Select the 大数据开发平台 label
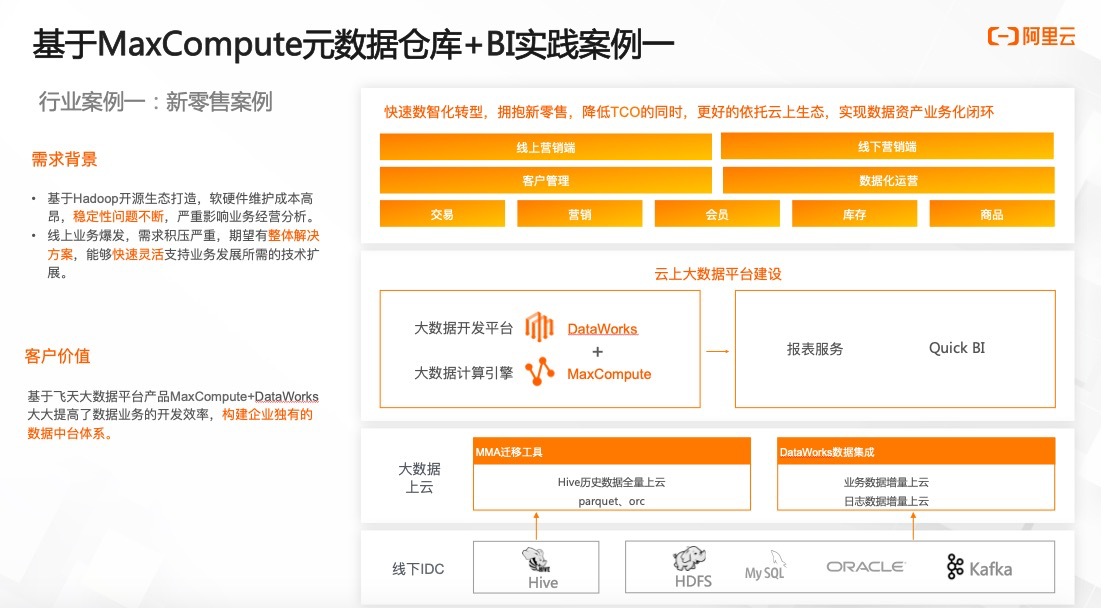Image resolution: width=1101 pixels, height=608 pixels. point(463,328)
